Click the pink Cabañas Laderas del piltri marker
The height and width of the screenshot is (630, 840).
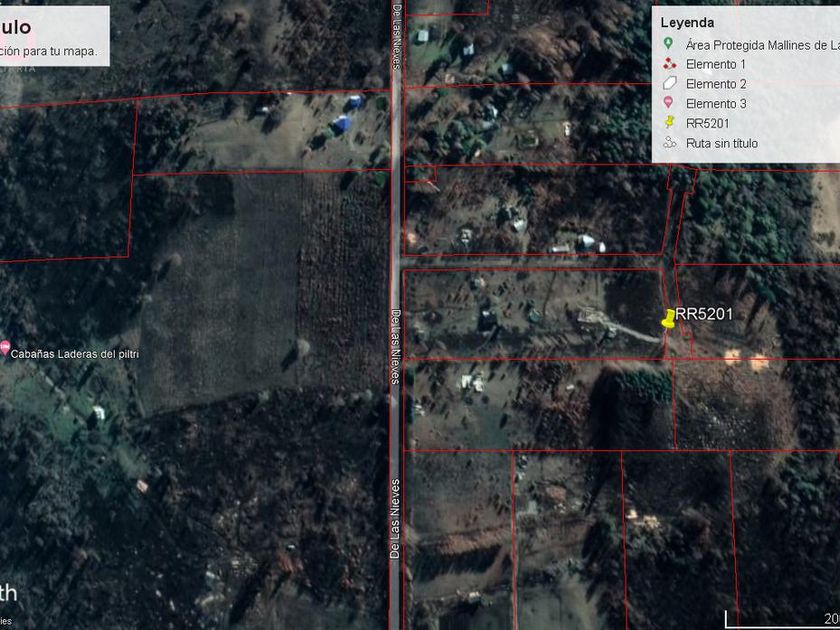5,348
